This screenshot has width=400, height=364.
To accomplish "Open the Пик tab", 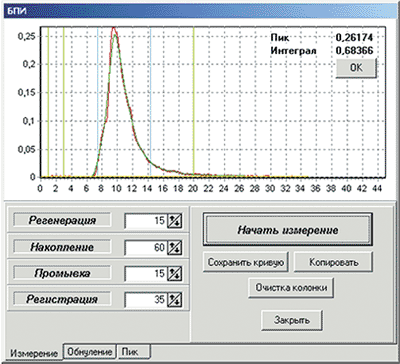I will (134, 352).
